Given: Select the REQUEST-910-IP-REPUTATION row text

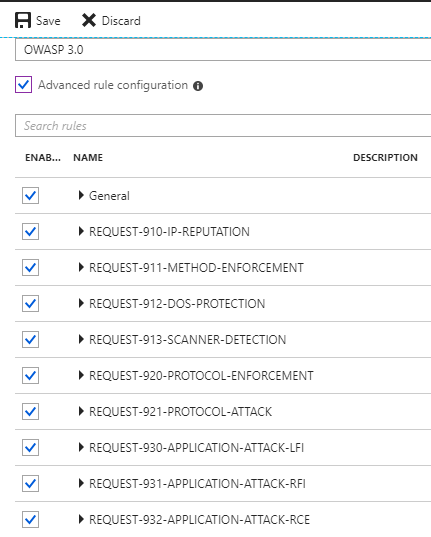Looking at the screenshot, I should [169, 232].
